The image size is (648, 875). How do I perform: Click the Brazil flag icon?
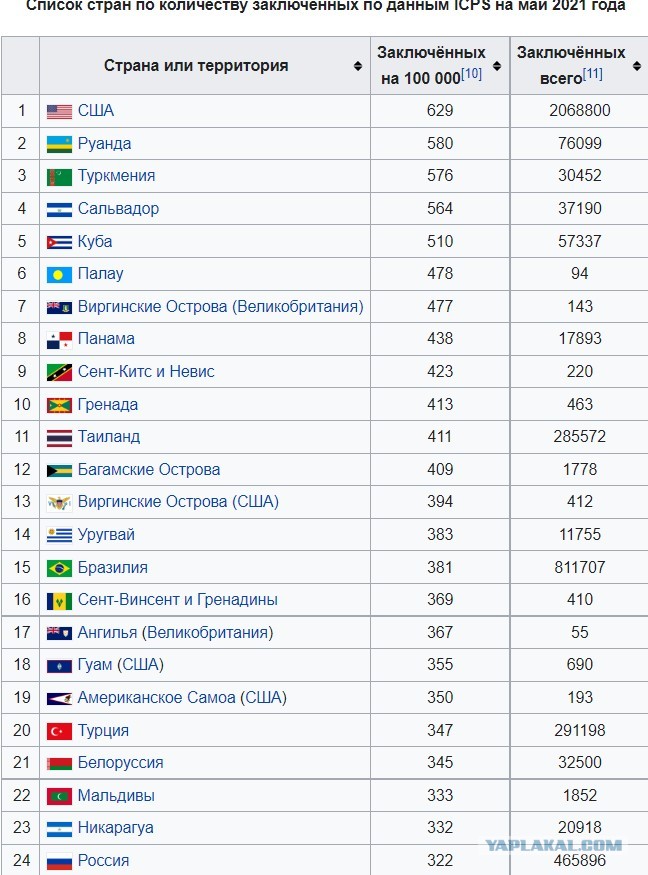click(x=59, y=568)
